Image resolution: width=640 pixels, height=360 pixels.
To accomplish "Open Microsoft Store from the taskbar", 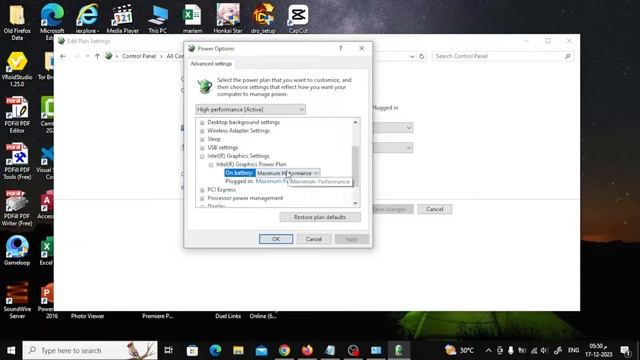I will coord(192,350).
